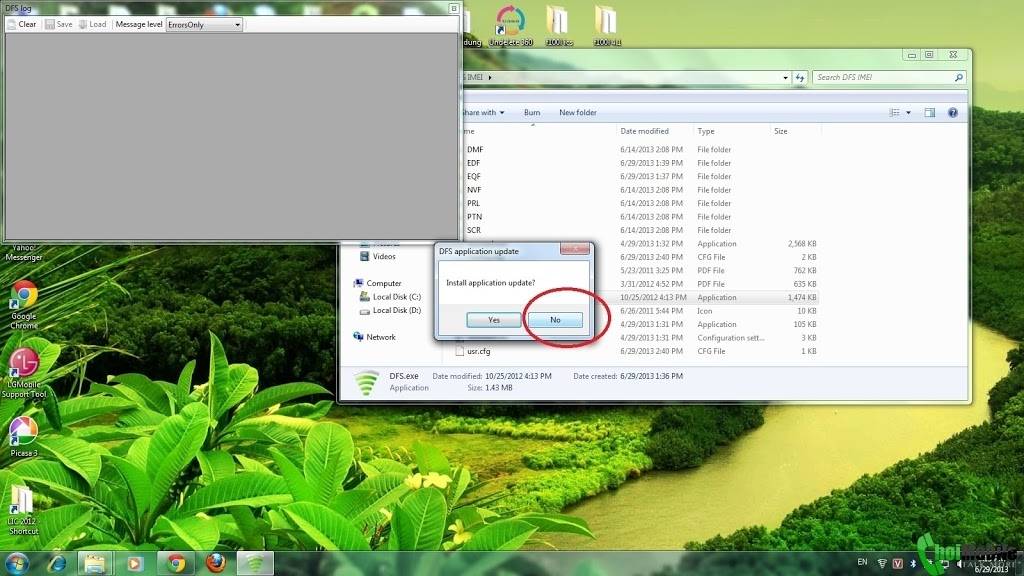
Task: Click the Burn button in Explorer toolbar
Action: [x=532, y=112]
